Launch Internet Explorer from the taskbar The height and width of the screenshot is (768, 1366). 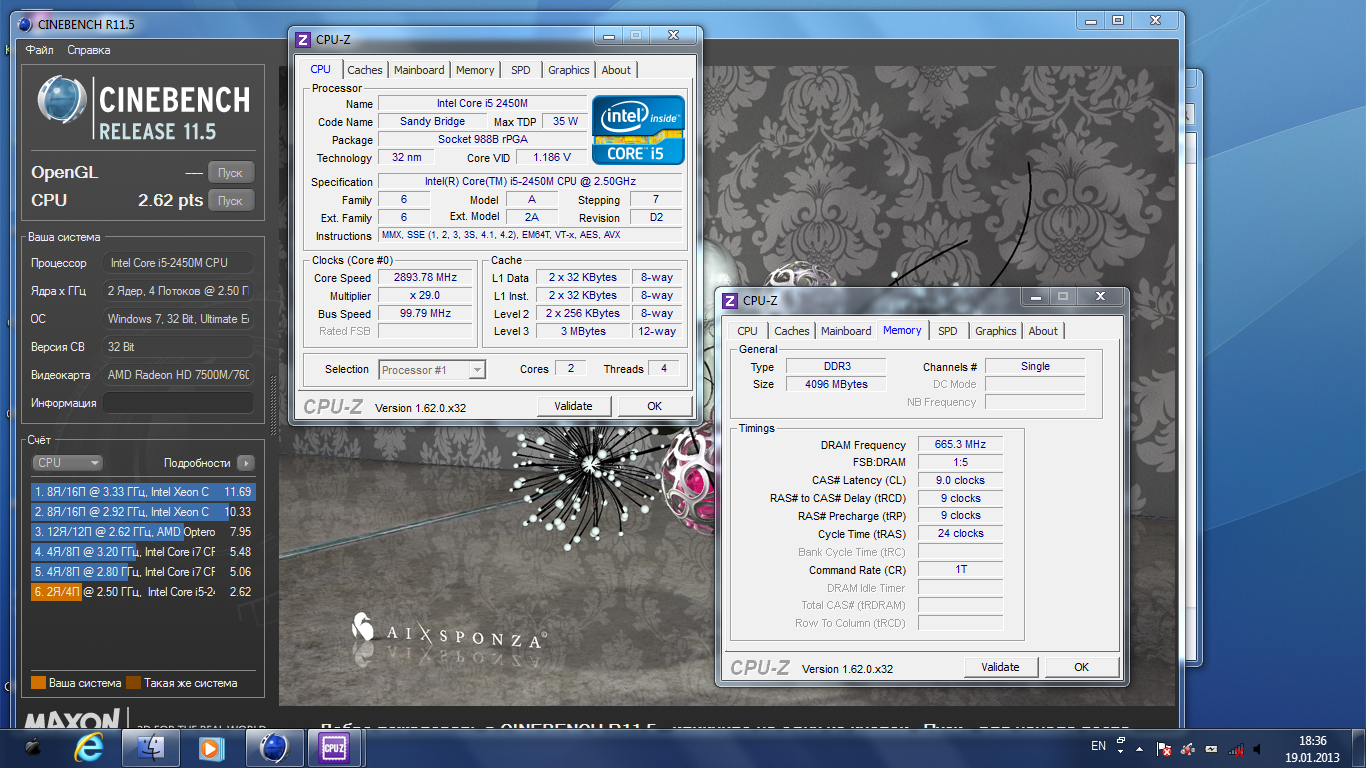[90, 747]
